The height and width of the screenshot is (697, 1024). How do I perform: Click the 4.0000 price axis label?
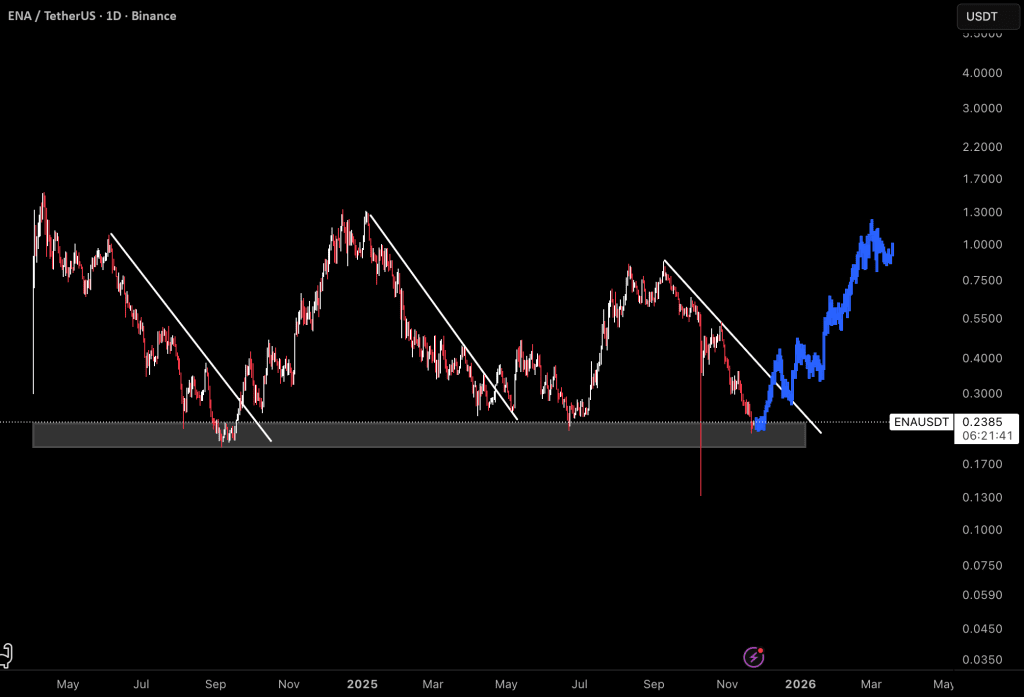tap(980, 73)
